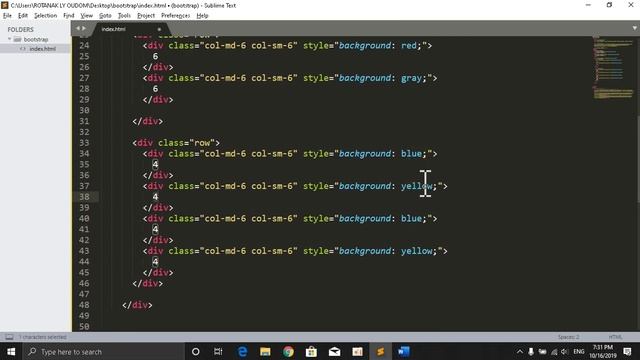This screenshot has width=640, height=360.
Task: Click the minimap code preview
Action: click(x=613, y=67)
